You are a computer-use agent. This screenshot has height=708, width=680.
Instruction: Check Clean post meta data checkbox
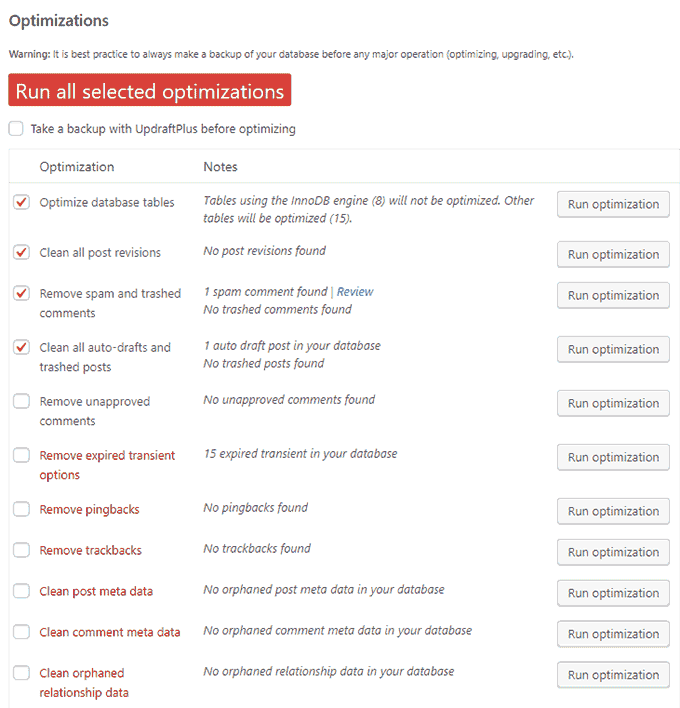pyautogui.click(x=21, y=591)
